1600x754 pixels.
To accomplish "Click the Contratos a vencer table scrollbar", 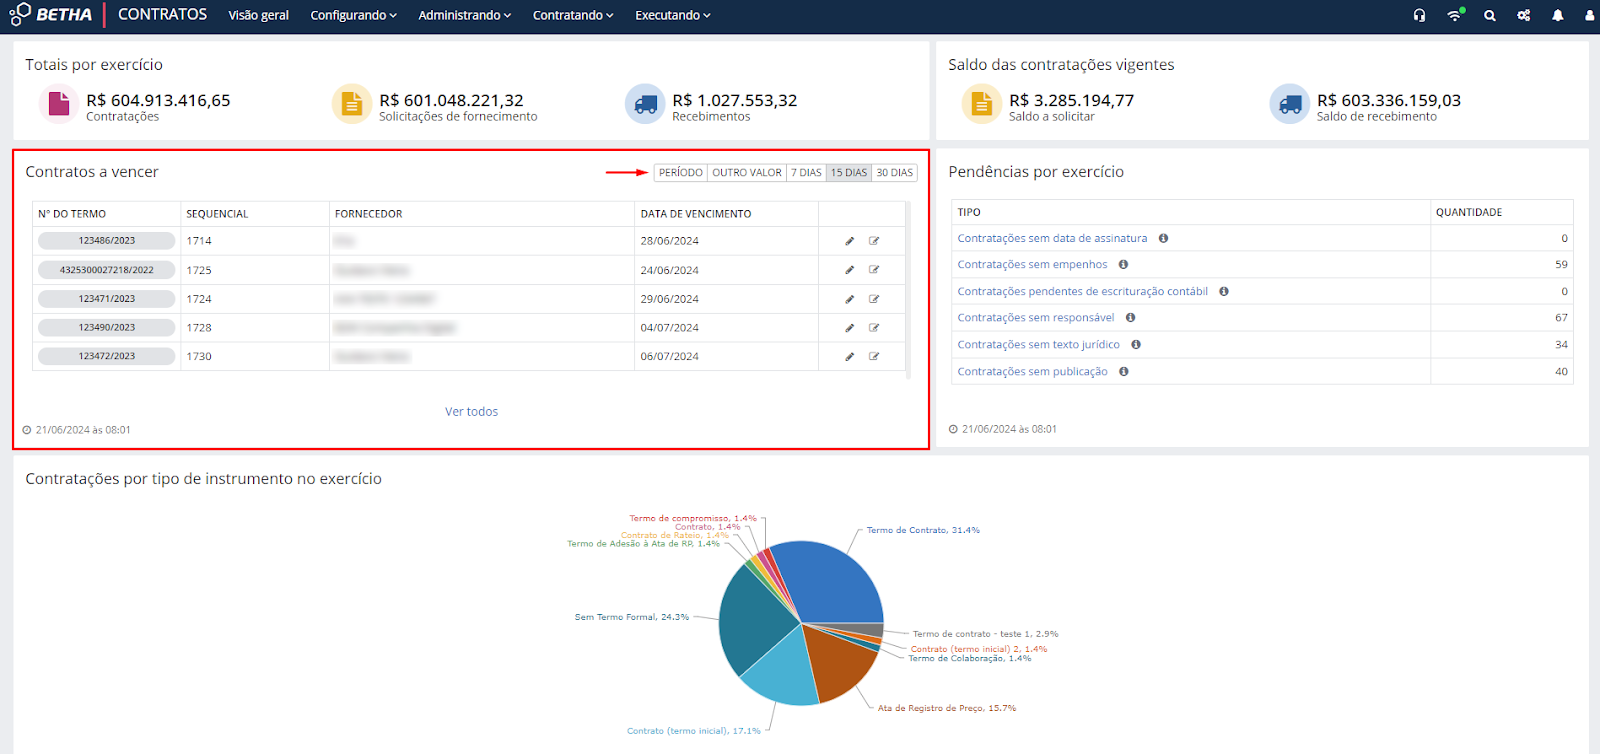I will (908, 290).
